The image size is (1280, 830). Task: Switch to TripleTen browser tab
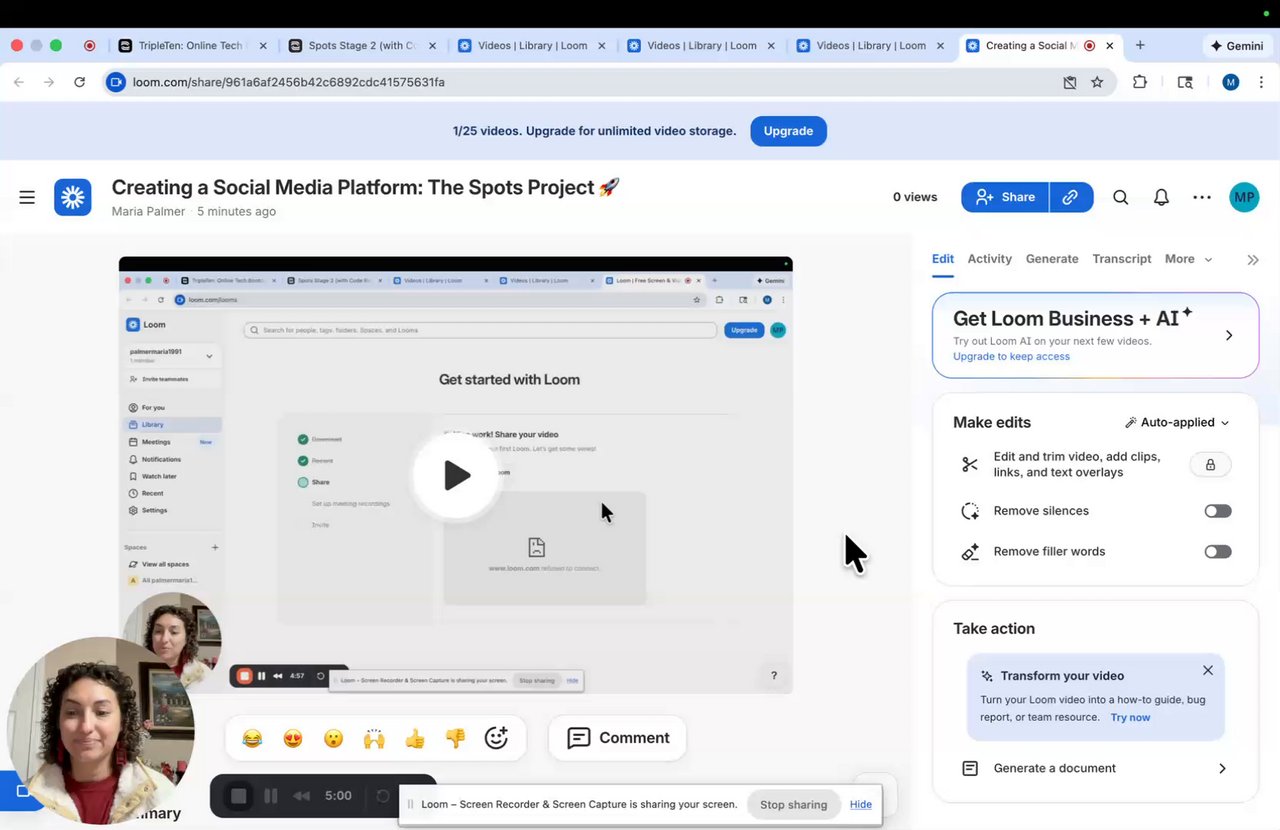pyautogui.click(x=192, y=45)
